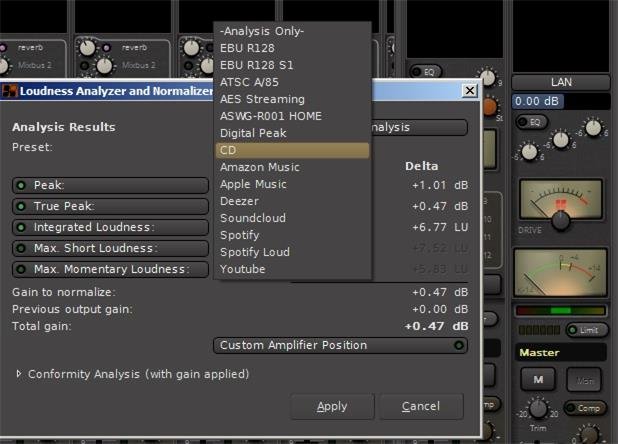The height and width of the screenshot is (444, 618).
Task: Pick the Spotify Loud preset
Action: (292, 252)
